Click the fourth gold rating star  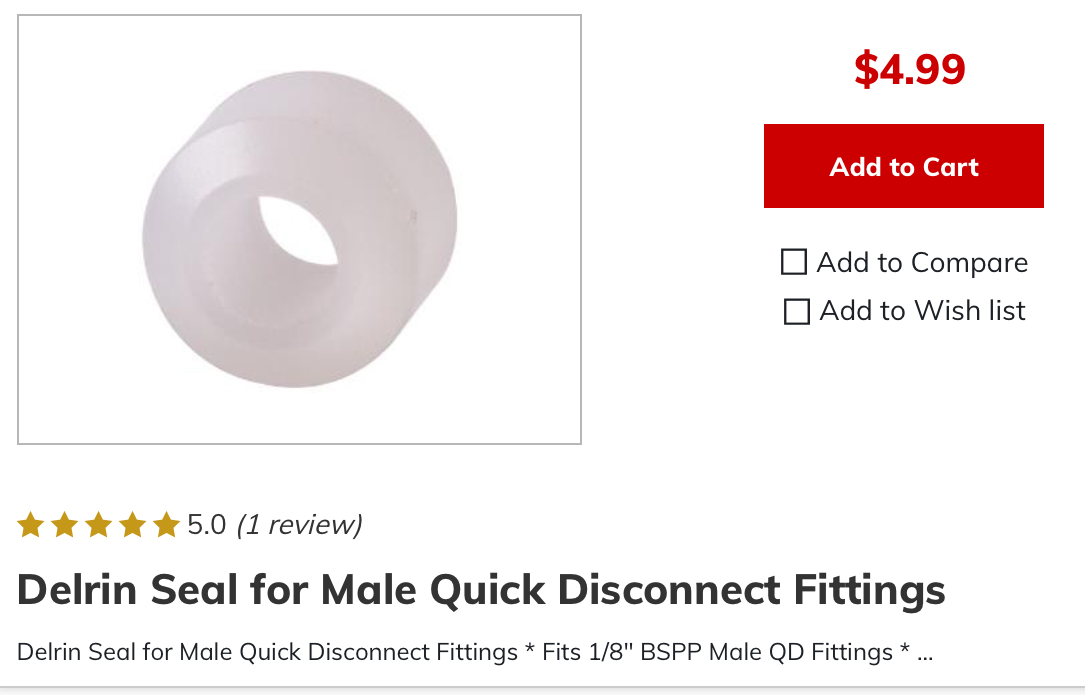132,525
